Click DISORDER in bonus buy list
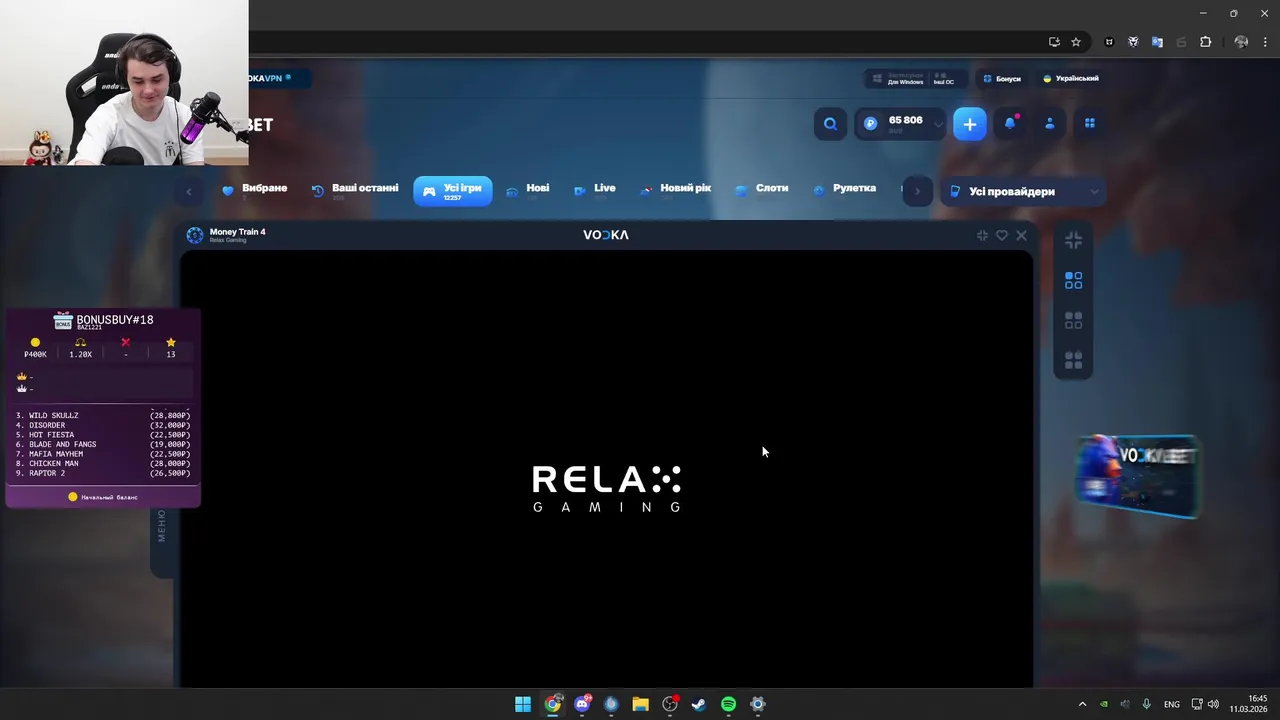Viewport: 1280px width, 720px height. click(x=47, y=425)
